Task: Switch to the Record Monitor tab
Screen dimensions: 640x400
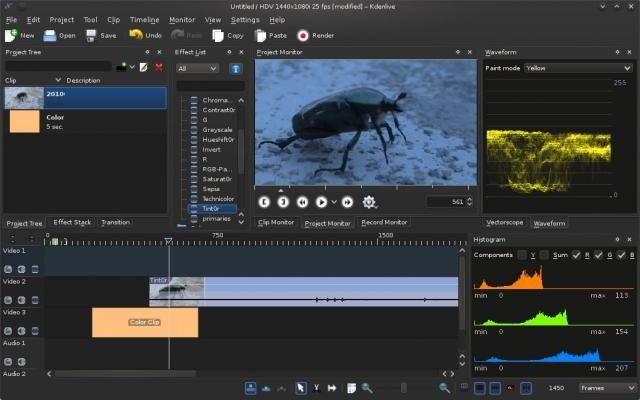Action: click(384, 222)
